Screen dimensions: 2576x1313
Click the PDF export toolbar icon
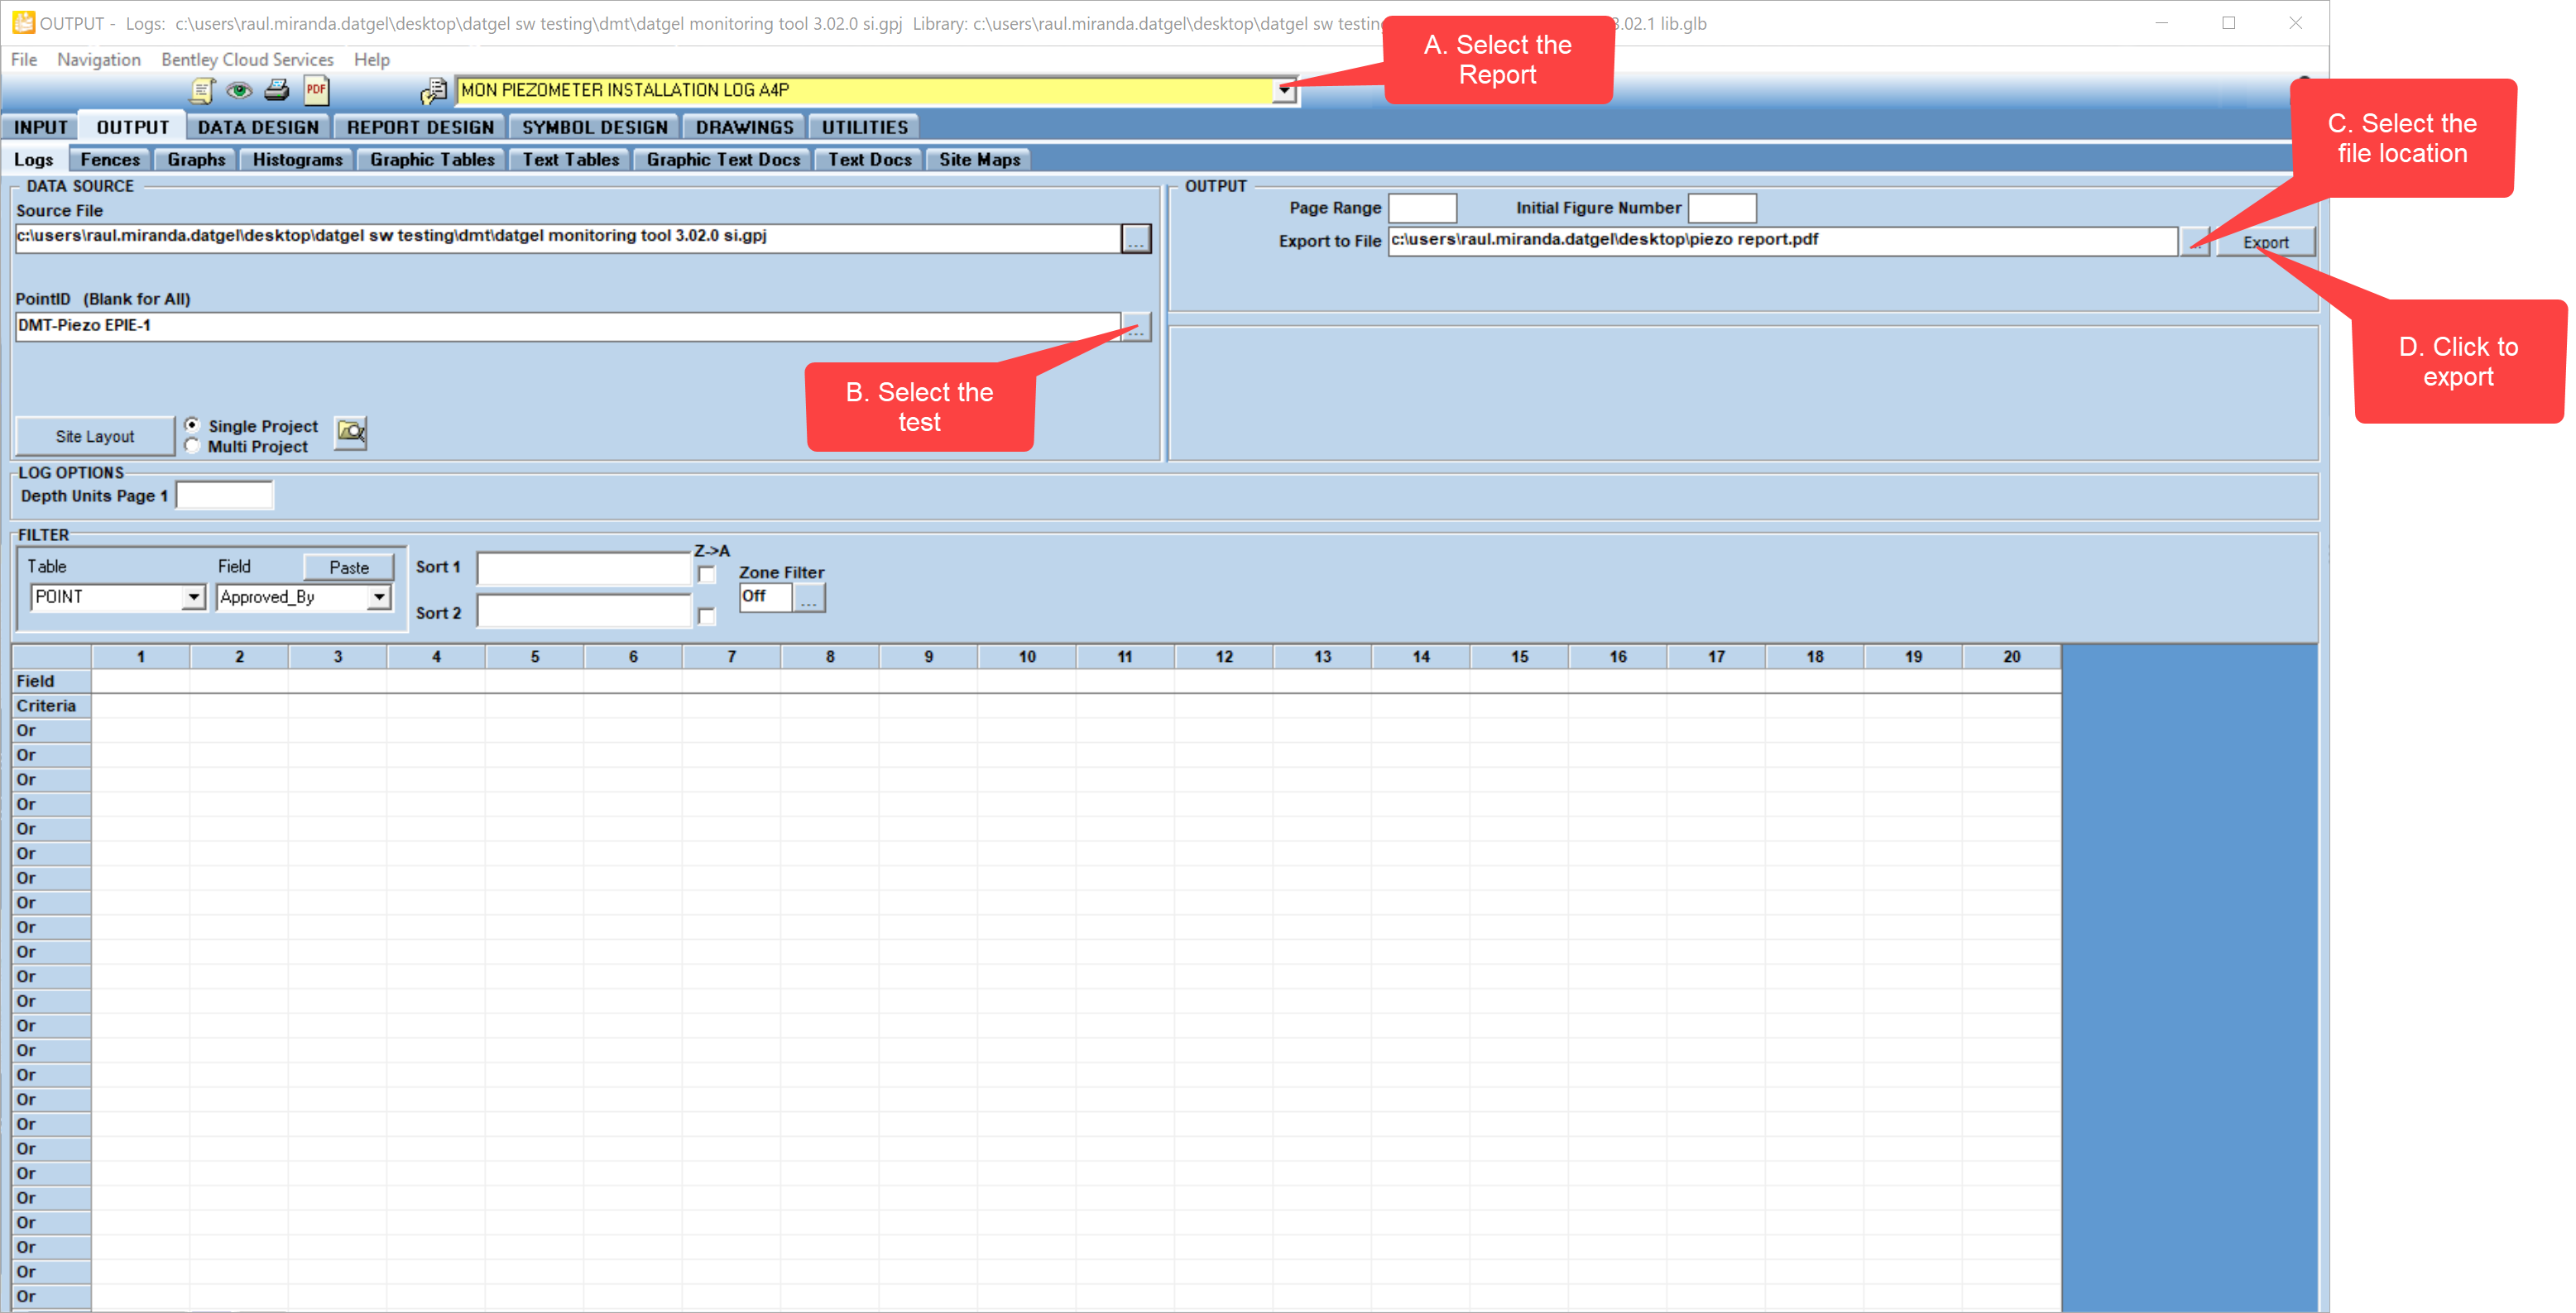pyautogui.click(x=316, y=91)
